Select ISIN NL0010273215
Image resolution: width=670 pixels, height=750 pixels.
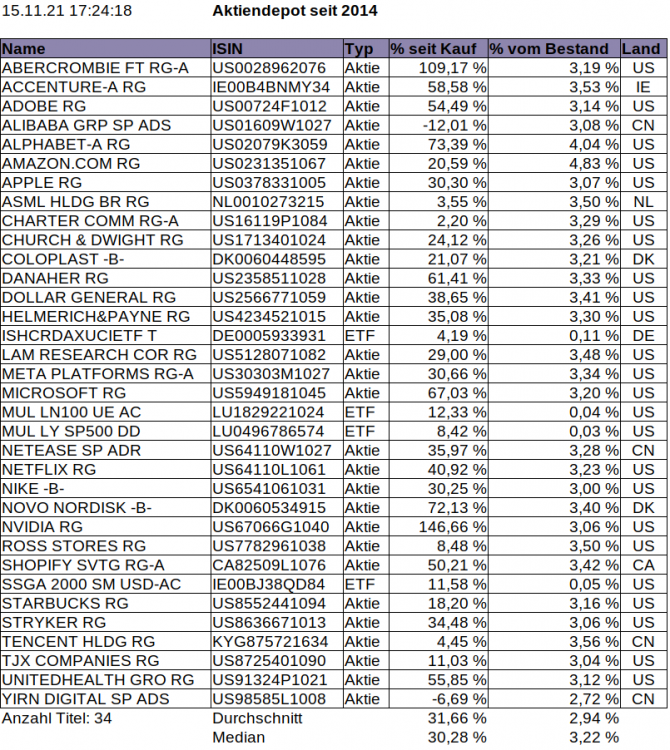tap(276, 202)
